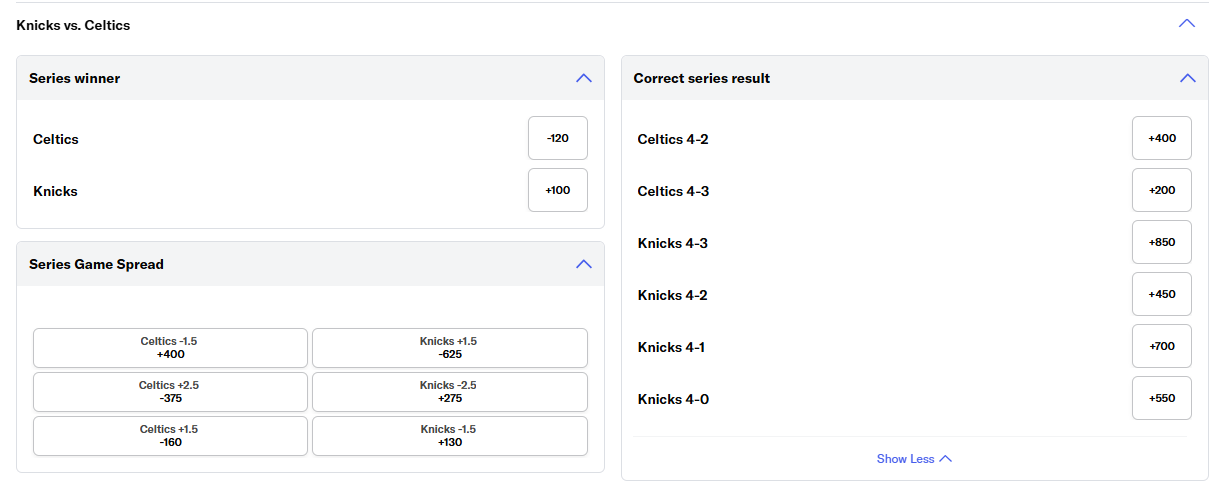The height and width of the screenshot is (495, 1222).
Task: Select Knicks series winner odds +100
Action: click(x=558, y=190)
